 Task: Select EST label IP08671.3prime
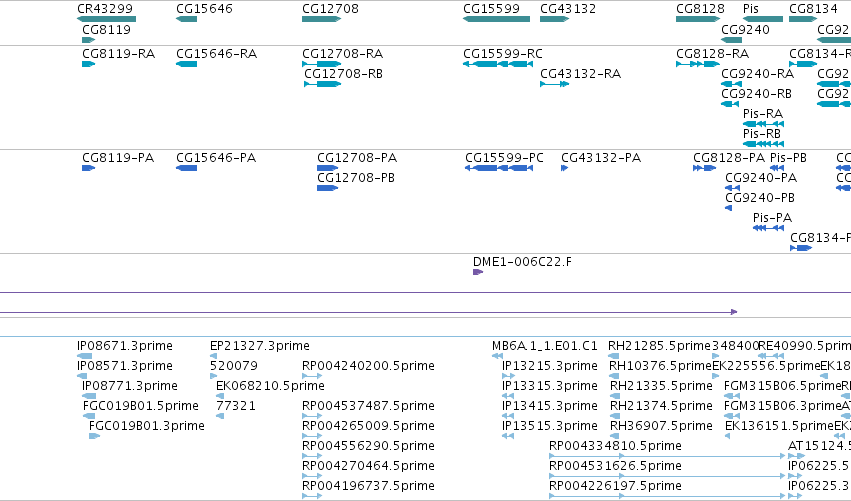(125, 346)
